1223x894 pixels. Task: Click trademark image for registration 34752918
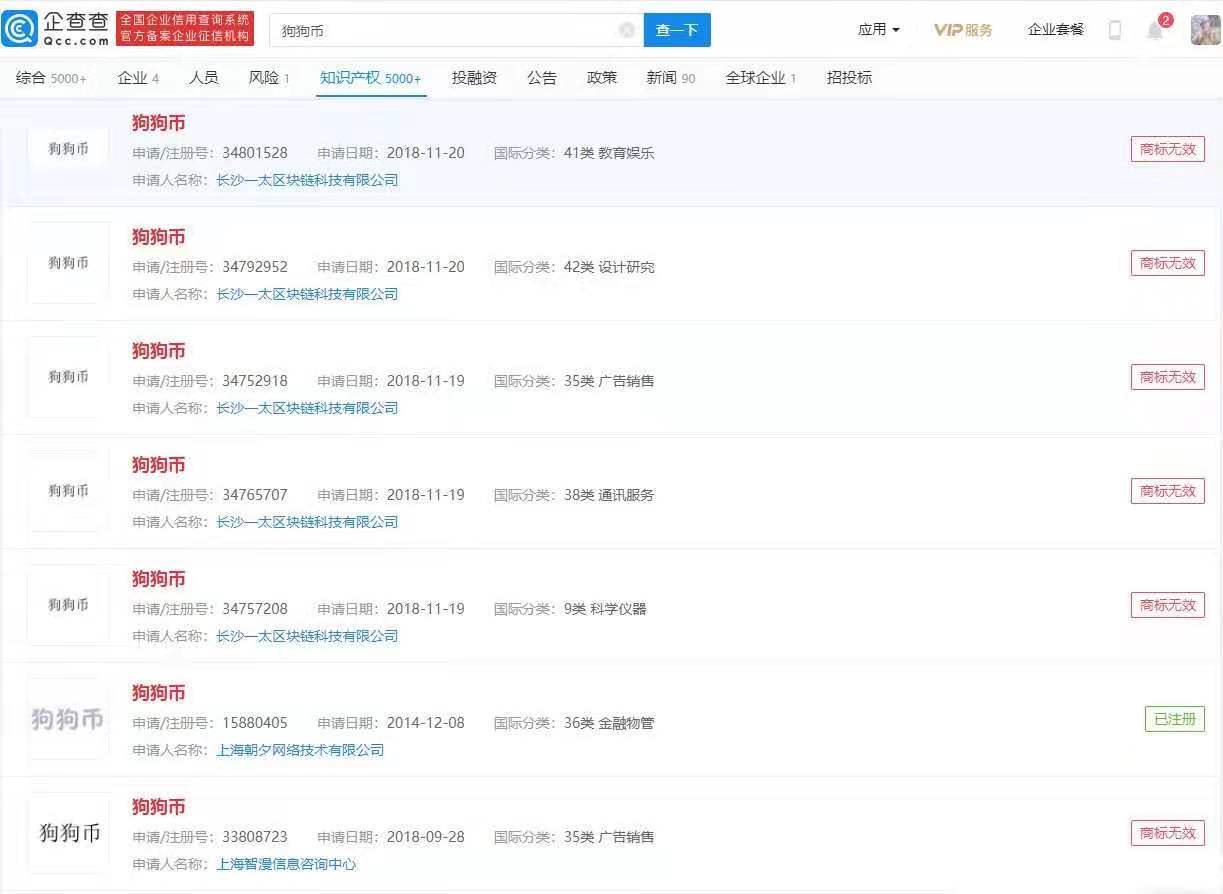pyautogui.click(x=68, y=377)
